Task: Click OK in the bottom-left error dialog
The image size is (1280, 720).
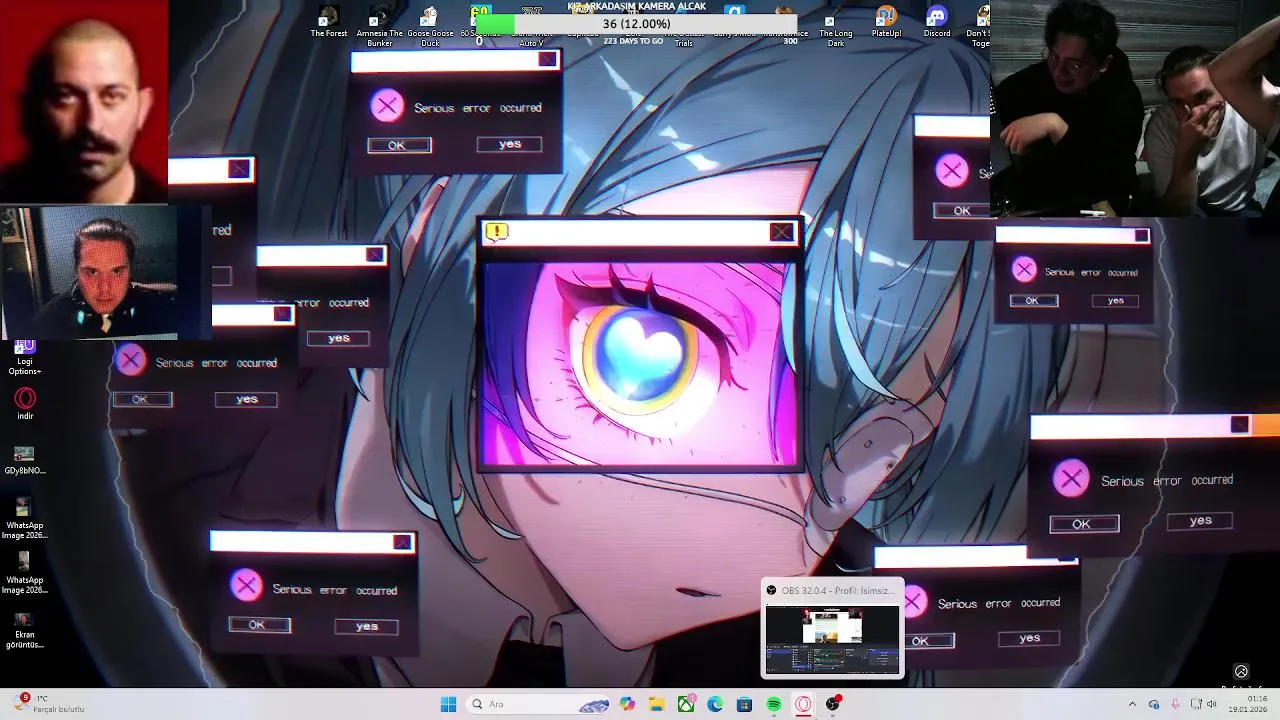Action: click(x=259, y=624)
